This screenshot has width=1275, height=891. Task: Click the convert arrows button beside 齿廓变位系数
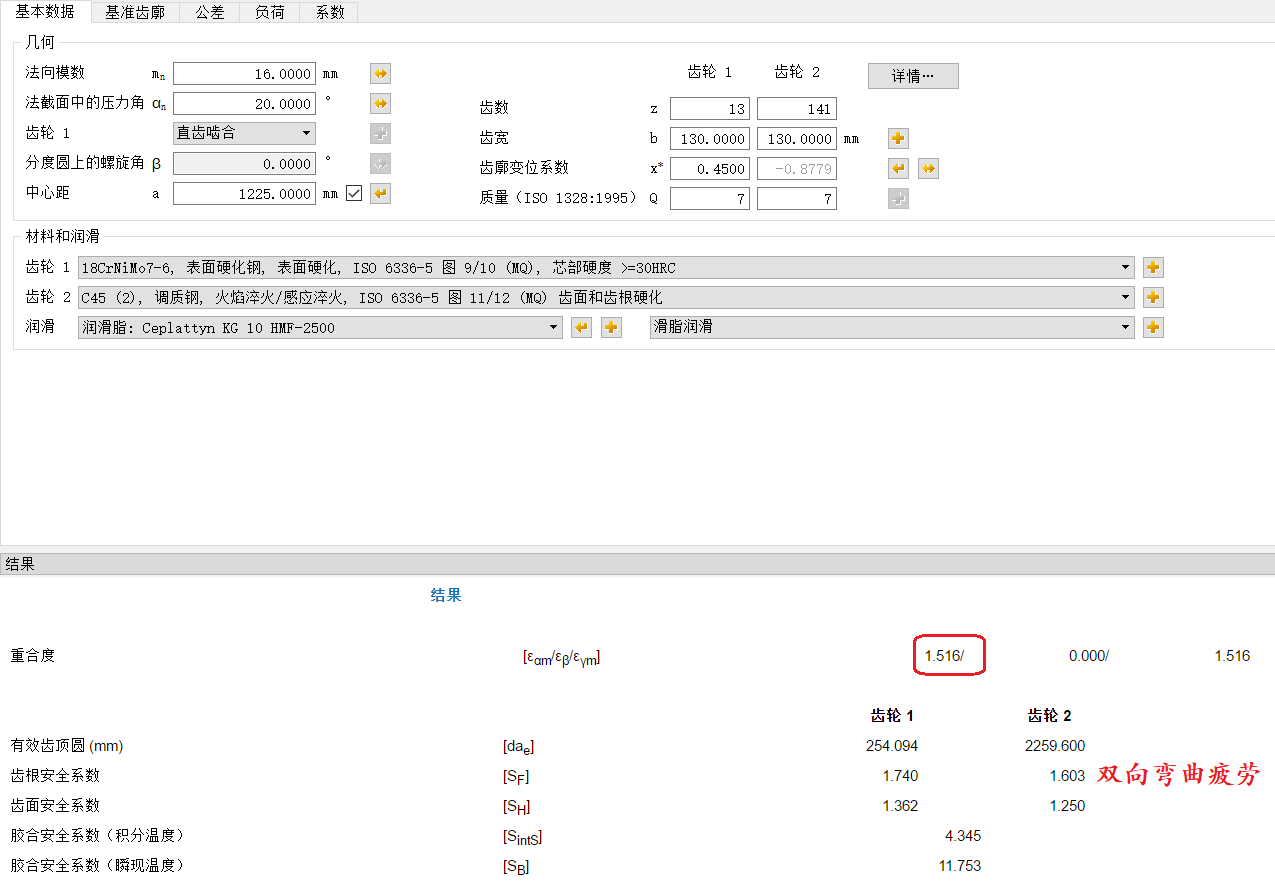(x=928, y=169)
